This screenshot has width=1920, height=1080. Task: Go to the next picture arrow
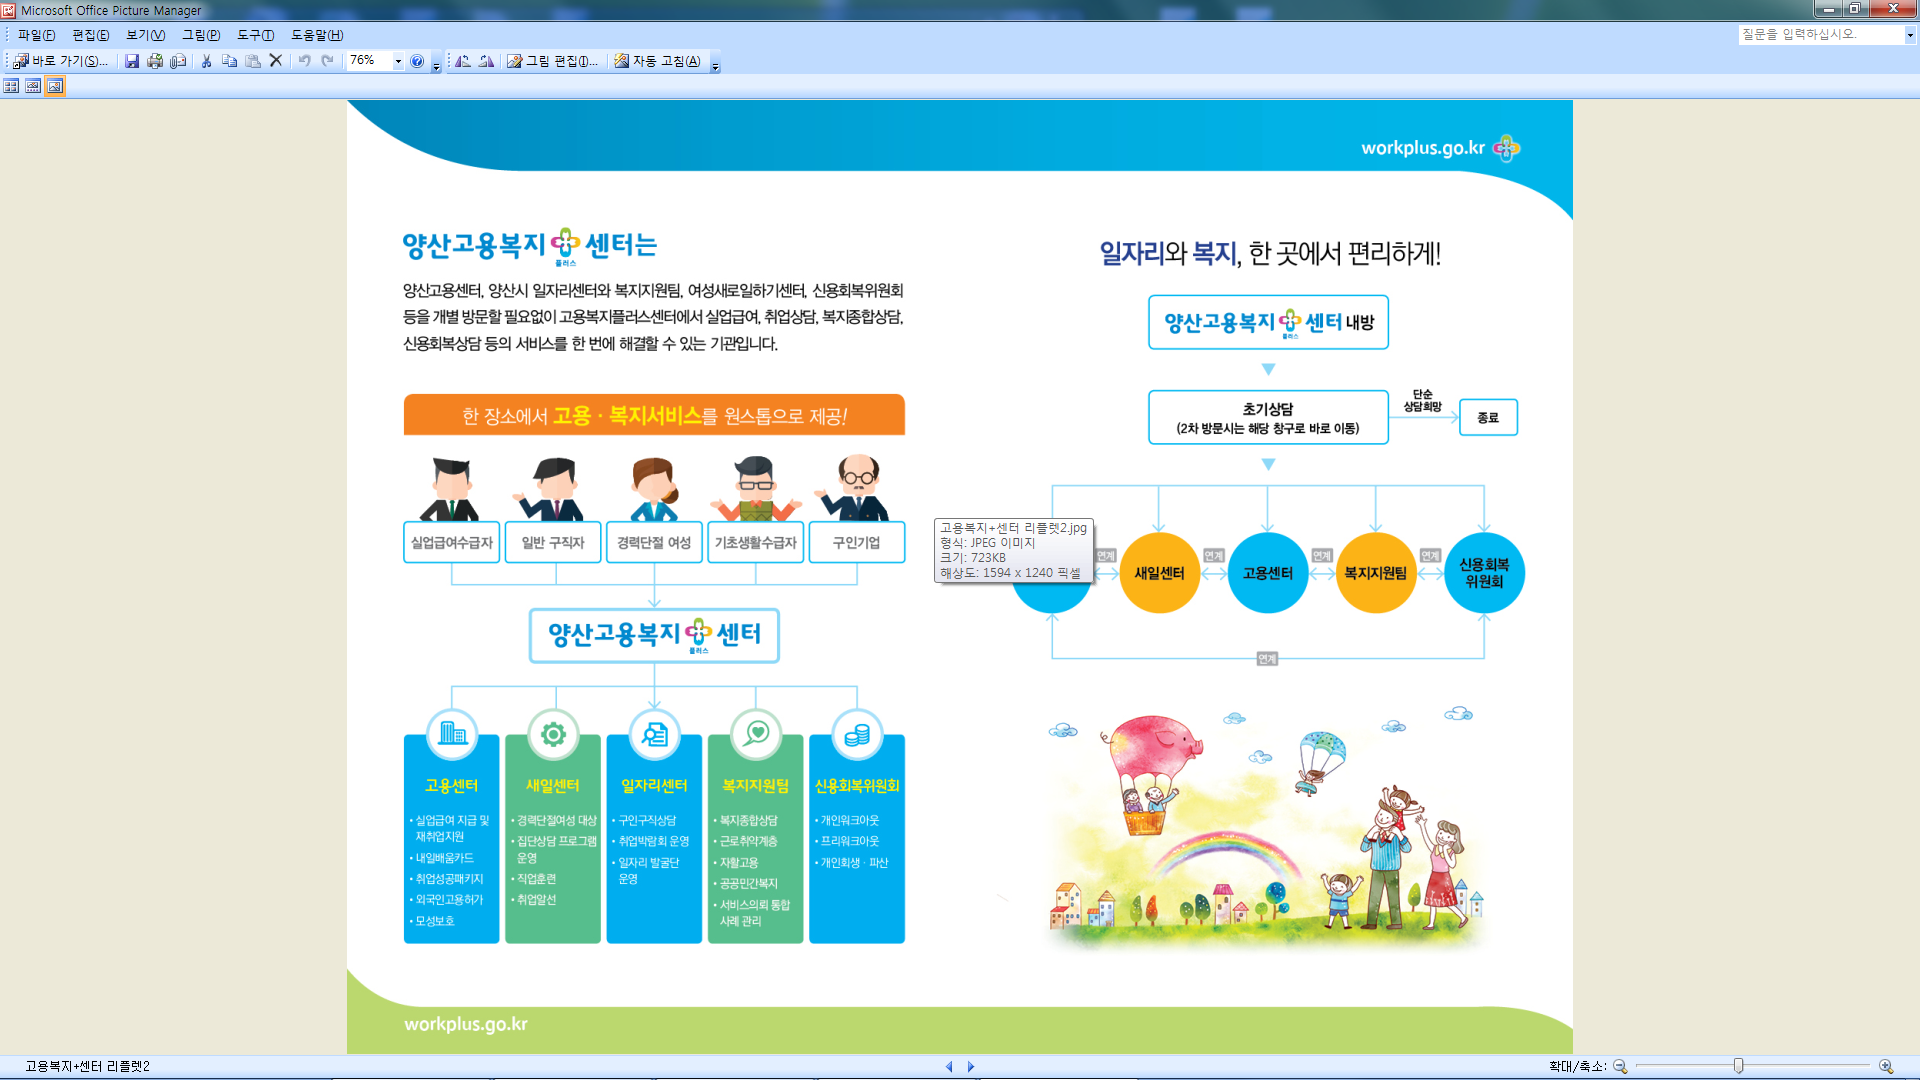(x=970, y=1066)
